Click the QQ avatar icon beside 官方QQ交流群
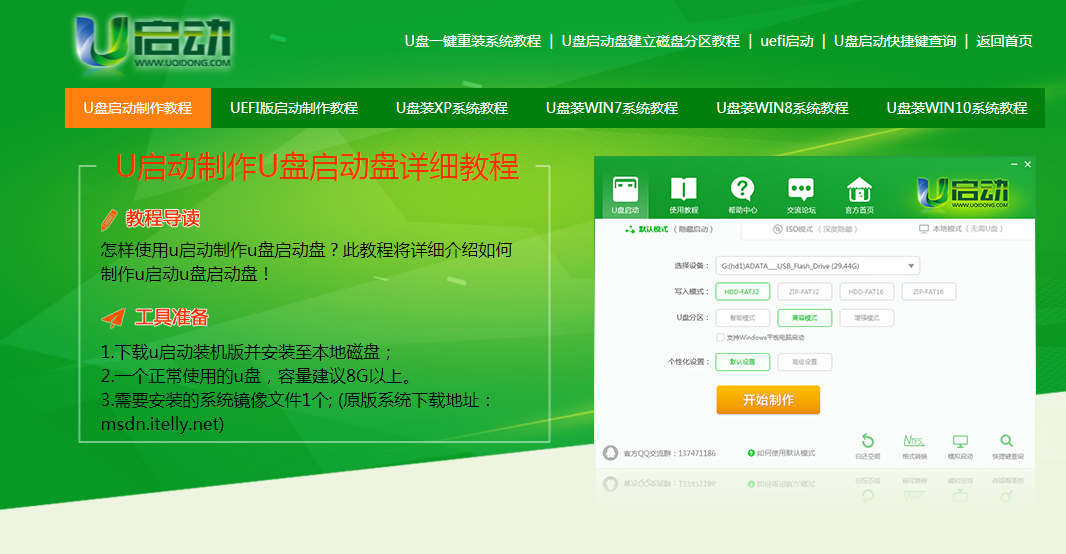1066x554 pixels. pyautogui.click(x=611, y=453)
